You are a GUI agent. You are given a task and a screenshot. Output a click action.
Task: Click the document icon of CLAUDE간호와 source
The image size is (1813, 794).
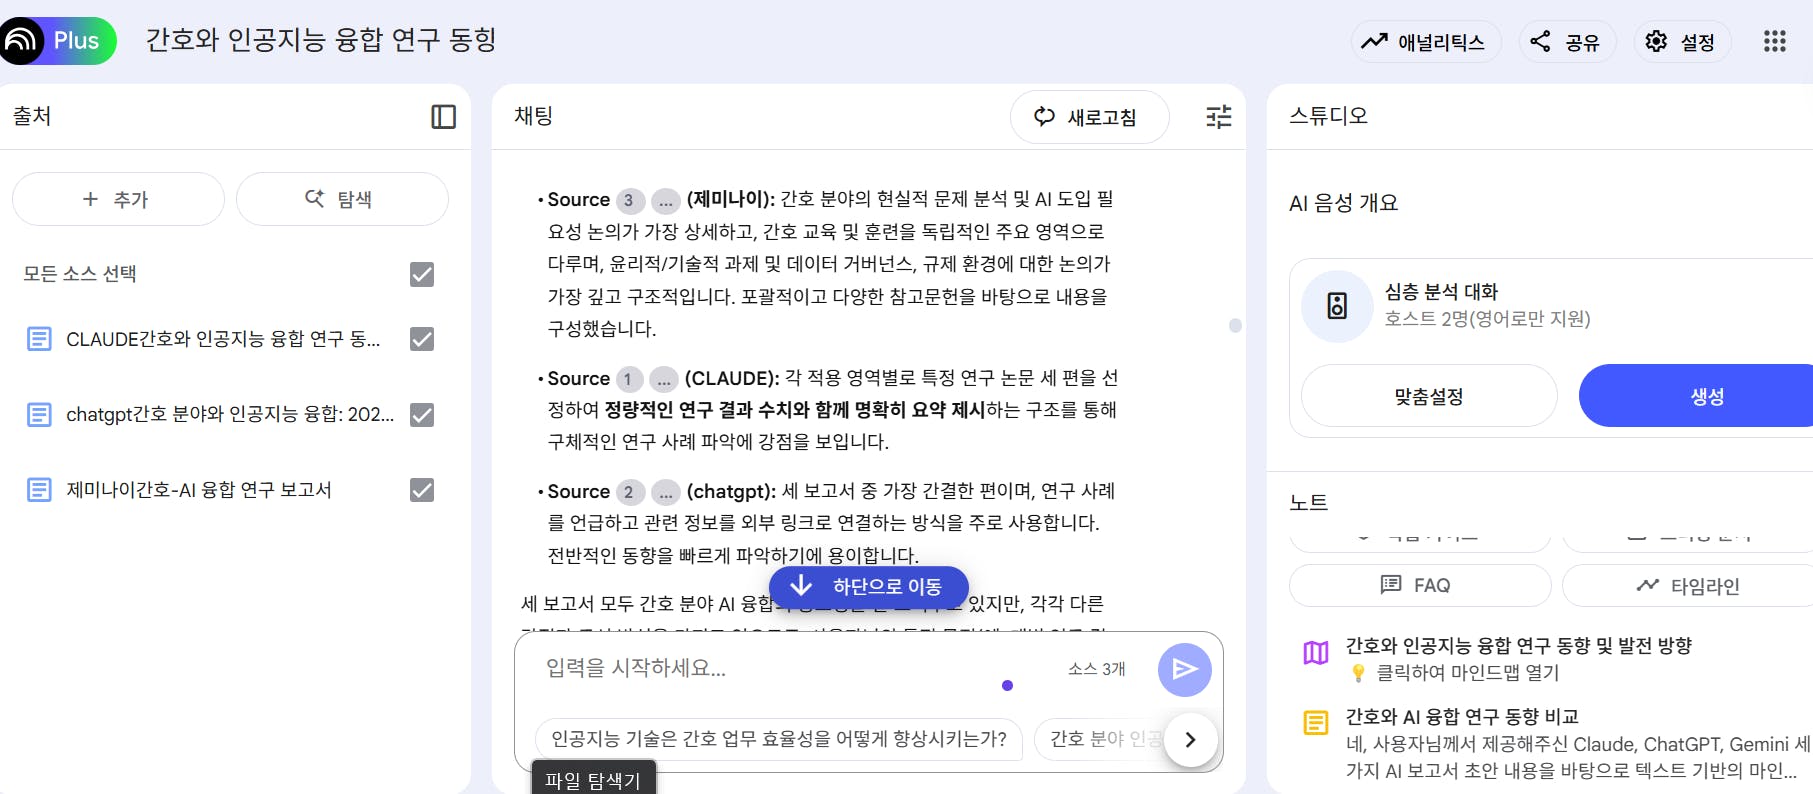pyautogui.click(x=39, y=339)
